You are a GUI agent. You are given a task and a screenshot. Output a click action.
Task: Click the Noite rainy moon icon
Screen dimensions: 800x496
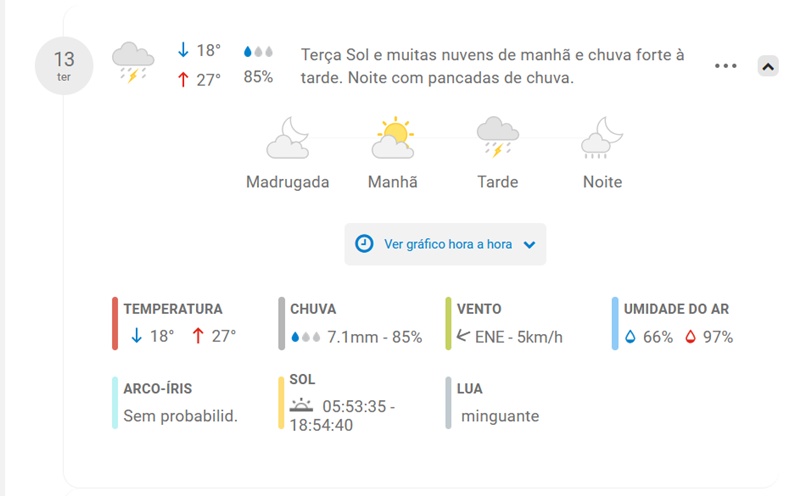[x=602, y=139]
